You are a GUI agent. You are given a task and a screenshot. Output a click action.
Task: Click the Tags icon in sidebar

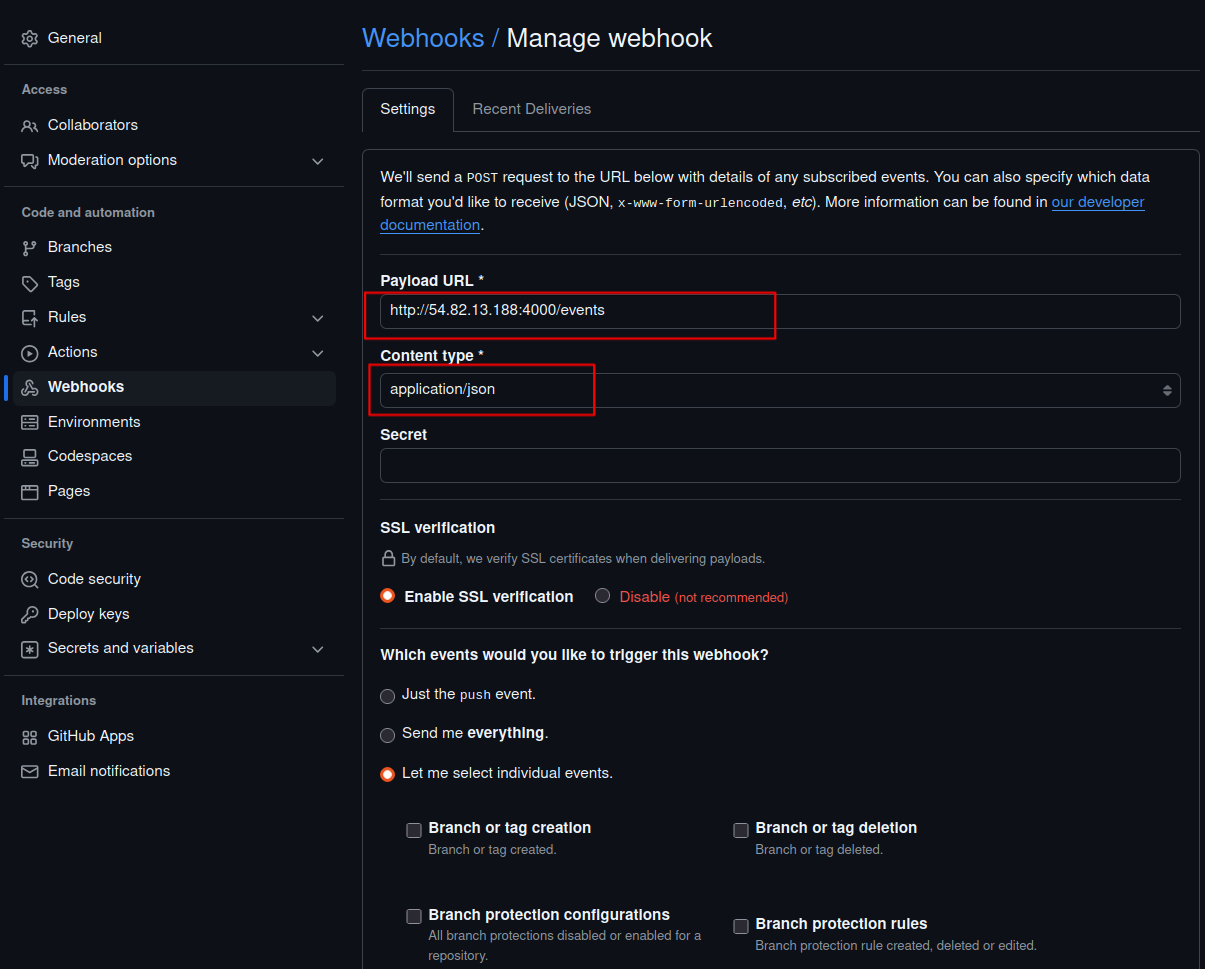[30, 282]
